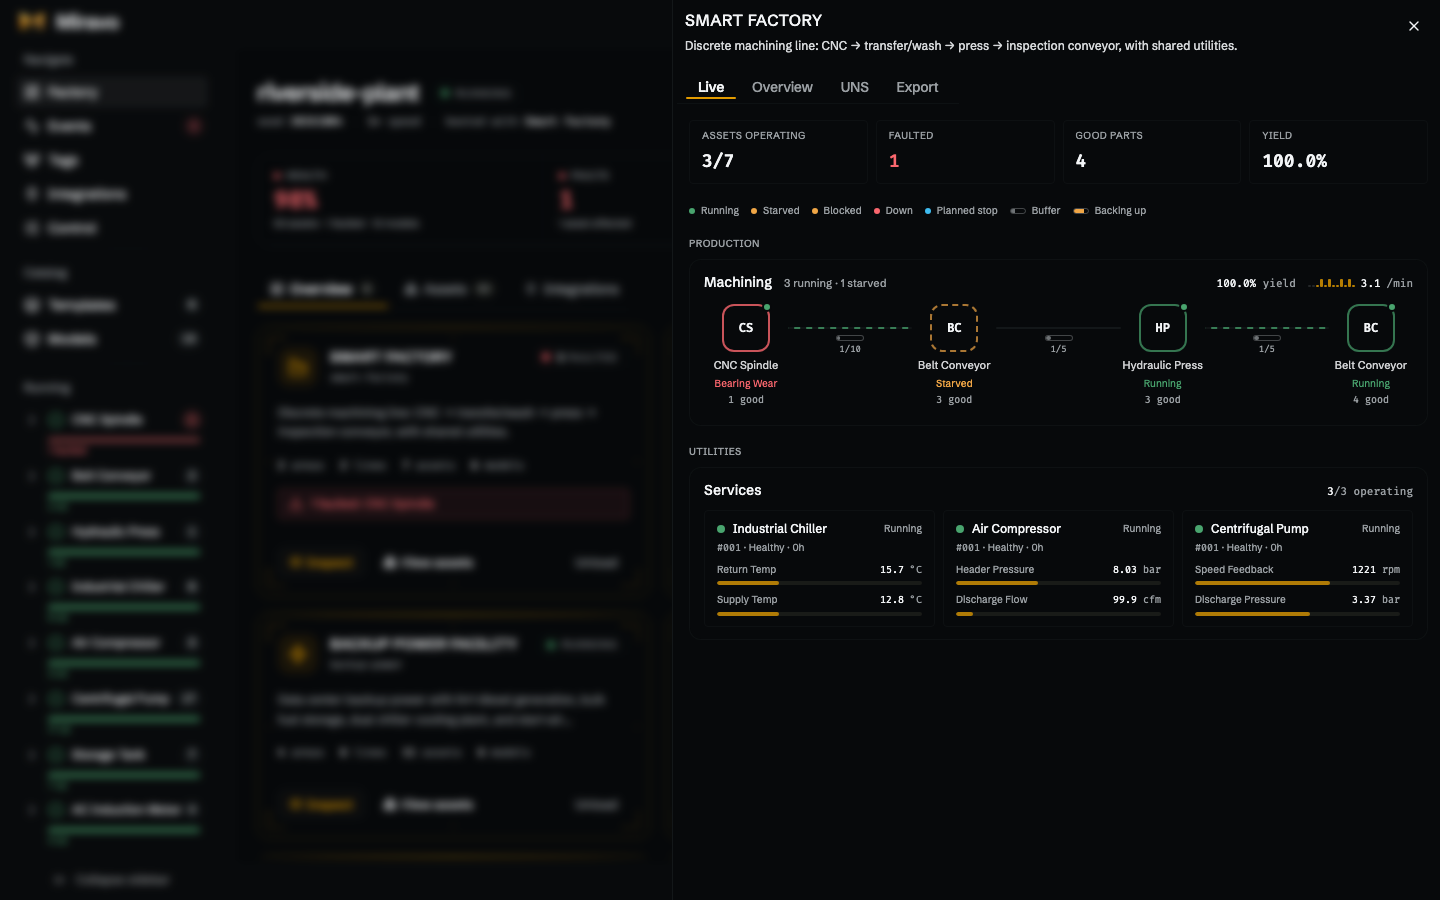The image size is (1440, 900).
Task: Click the 8.03 bar header pressure value
Action: click(x=1137, y=570)
